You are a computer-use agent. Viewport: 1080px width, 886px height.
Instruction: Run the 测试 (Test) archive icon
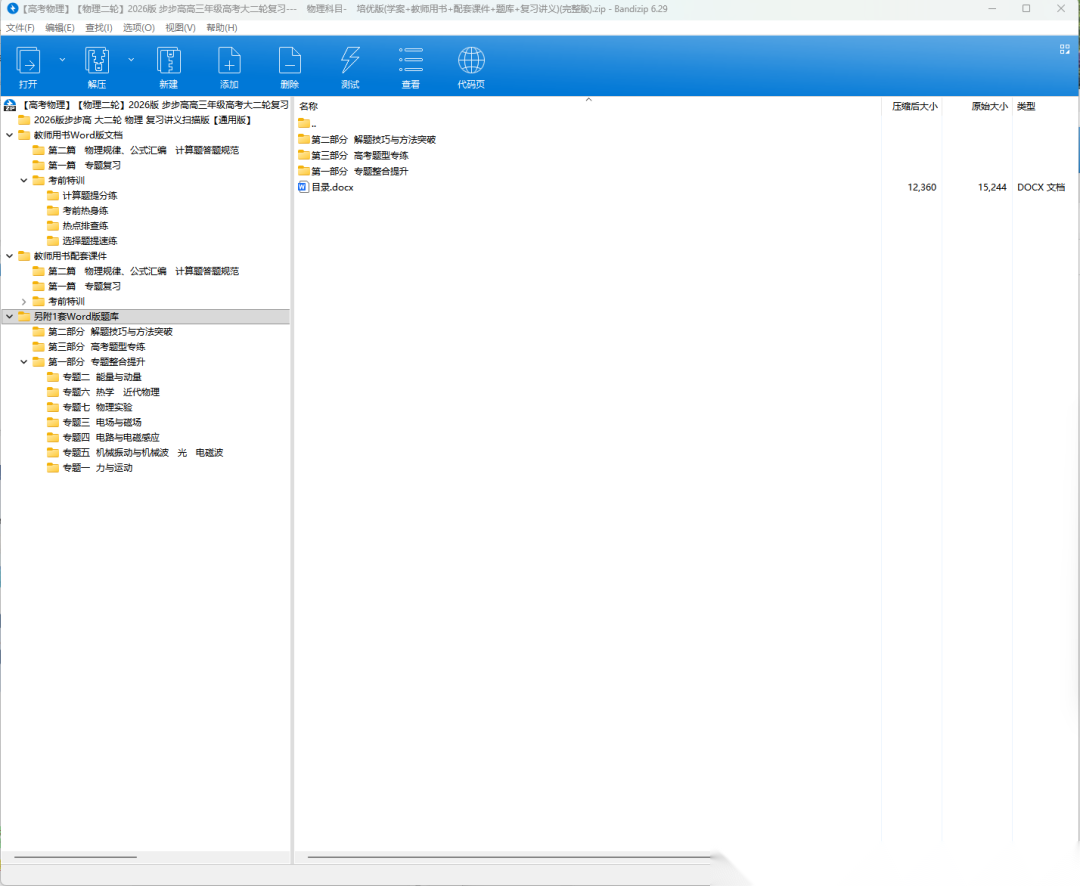pyautogui.click(x=350, y=62)
